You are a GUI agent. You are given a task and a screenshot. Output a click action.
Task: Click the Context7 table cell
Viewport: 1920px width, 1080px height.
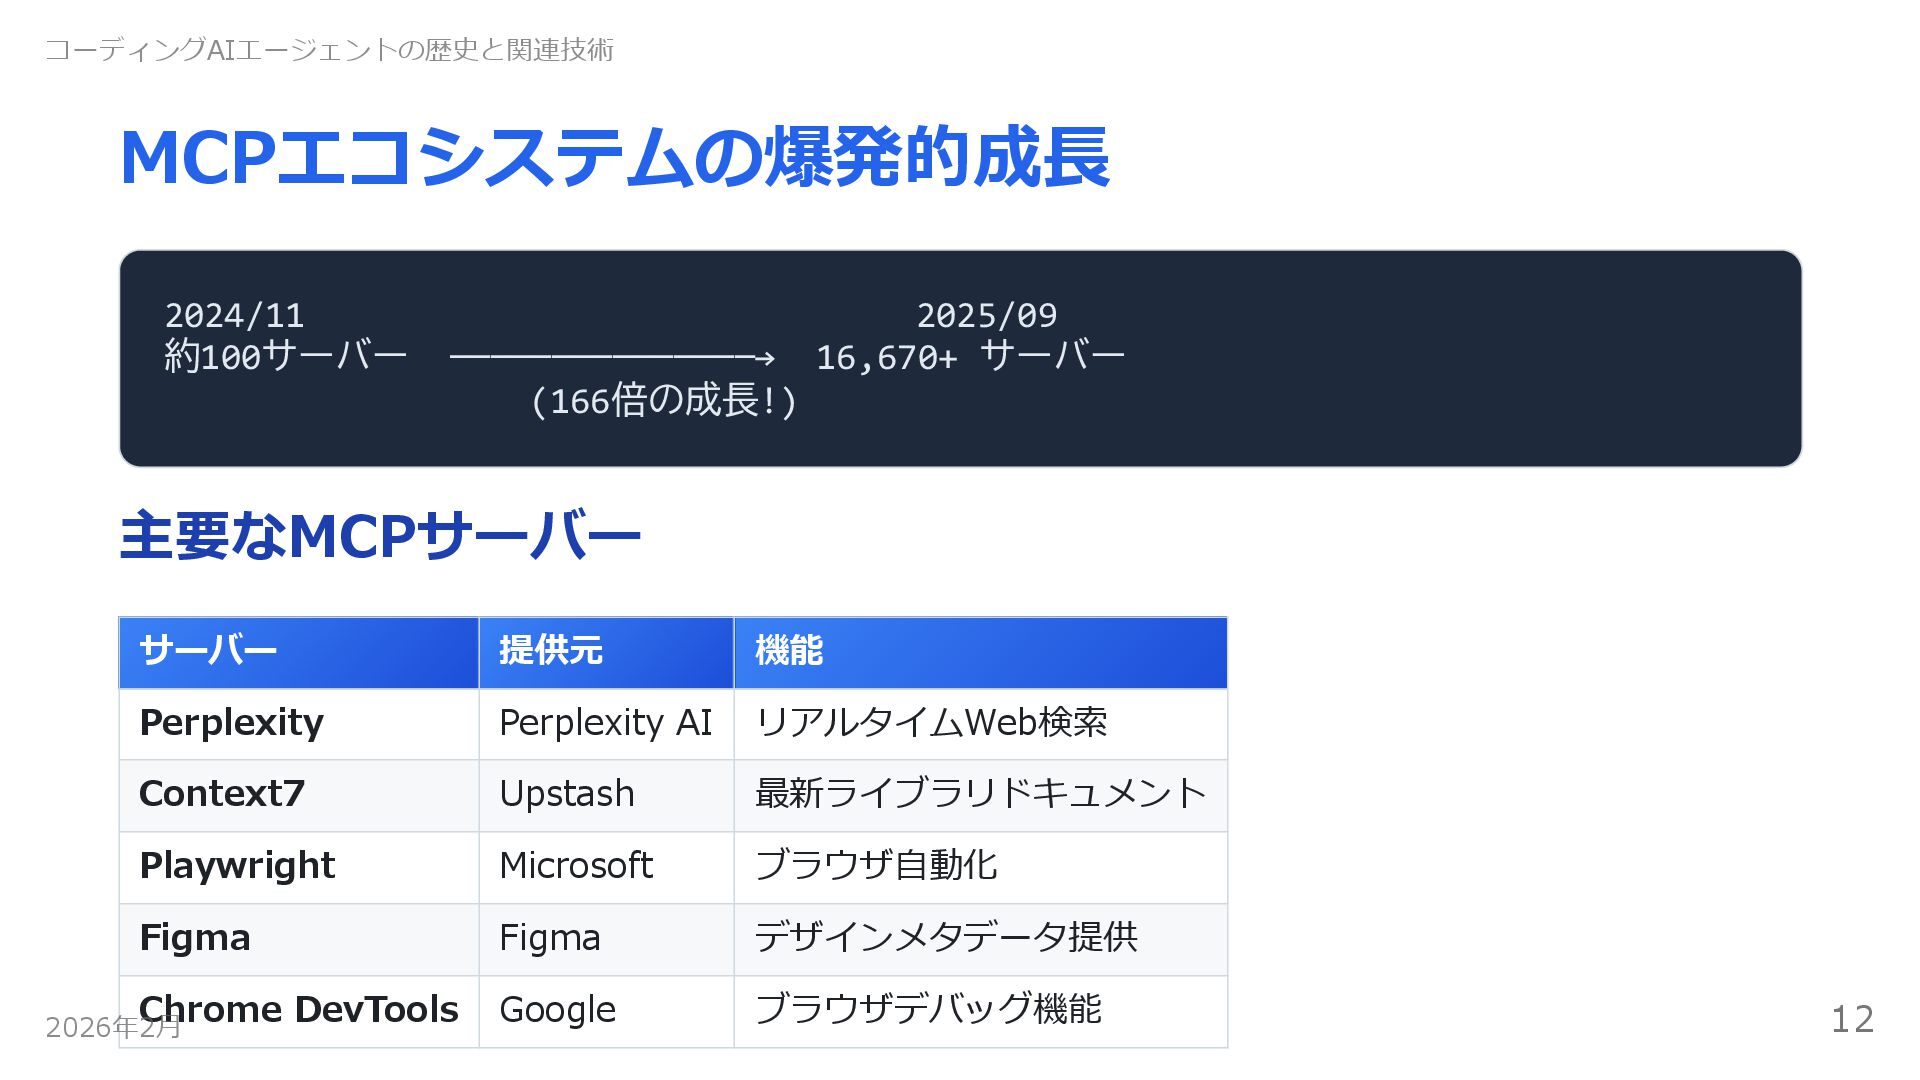pyautogui.click(x=222, y=794)
